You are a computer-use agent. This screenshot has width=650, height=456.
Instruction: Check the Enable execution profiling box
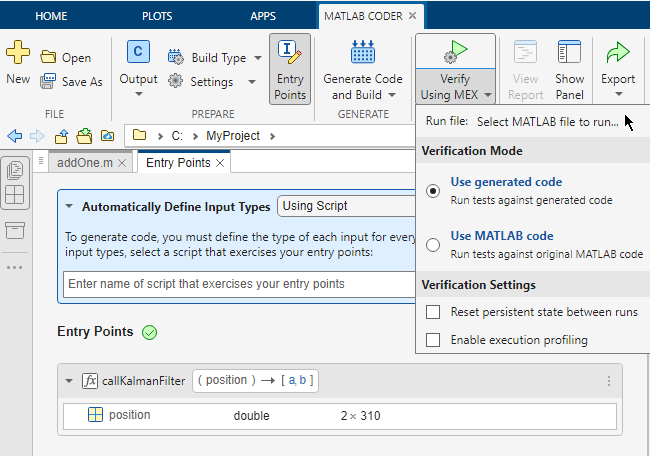pos(433,340)
